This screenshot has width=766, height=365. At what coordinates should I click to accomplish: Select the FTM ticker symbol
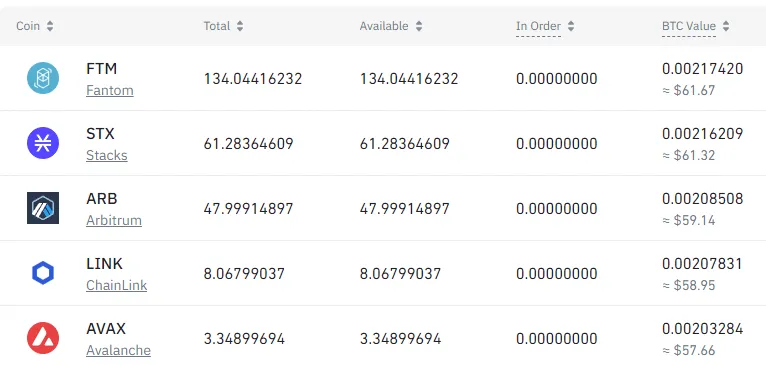102,69
